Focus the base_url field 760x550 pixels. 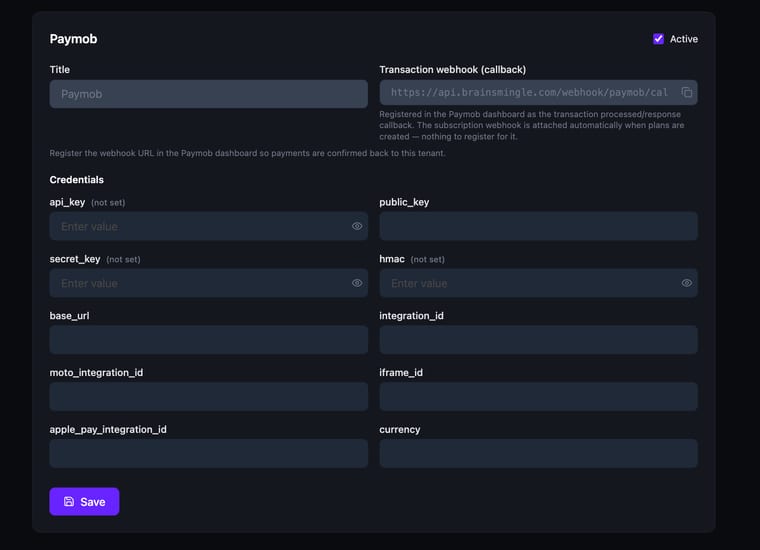208,340
